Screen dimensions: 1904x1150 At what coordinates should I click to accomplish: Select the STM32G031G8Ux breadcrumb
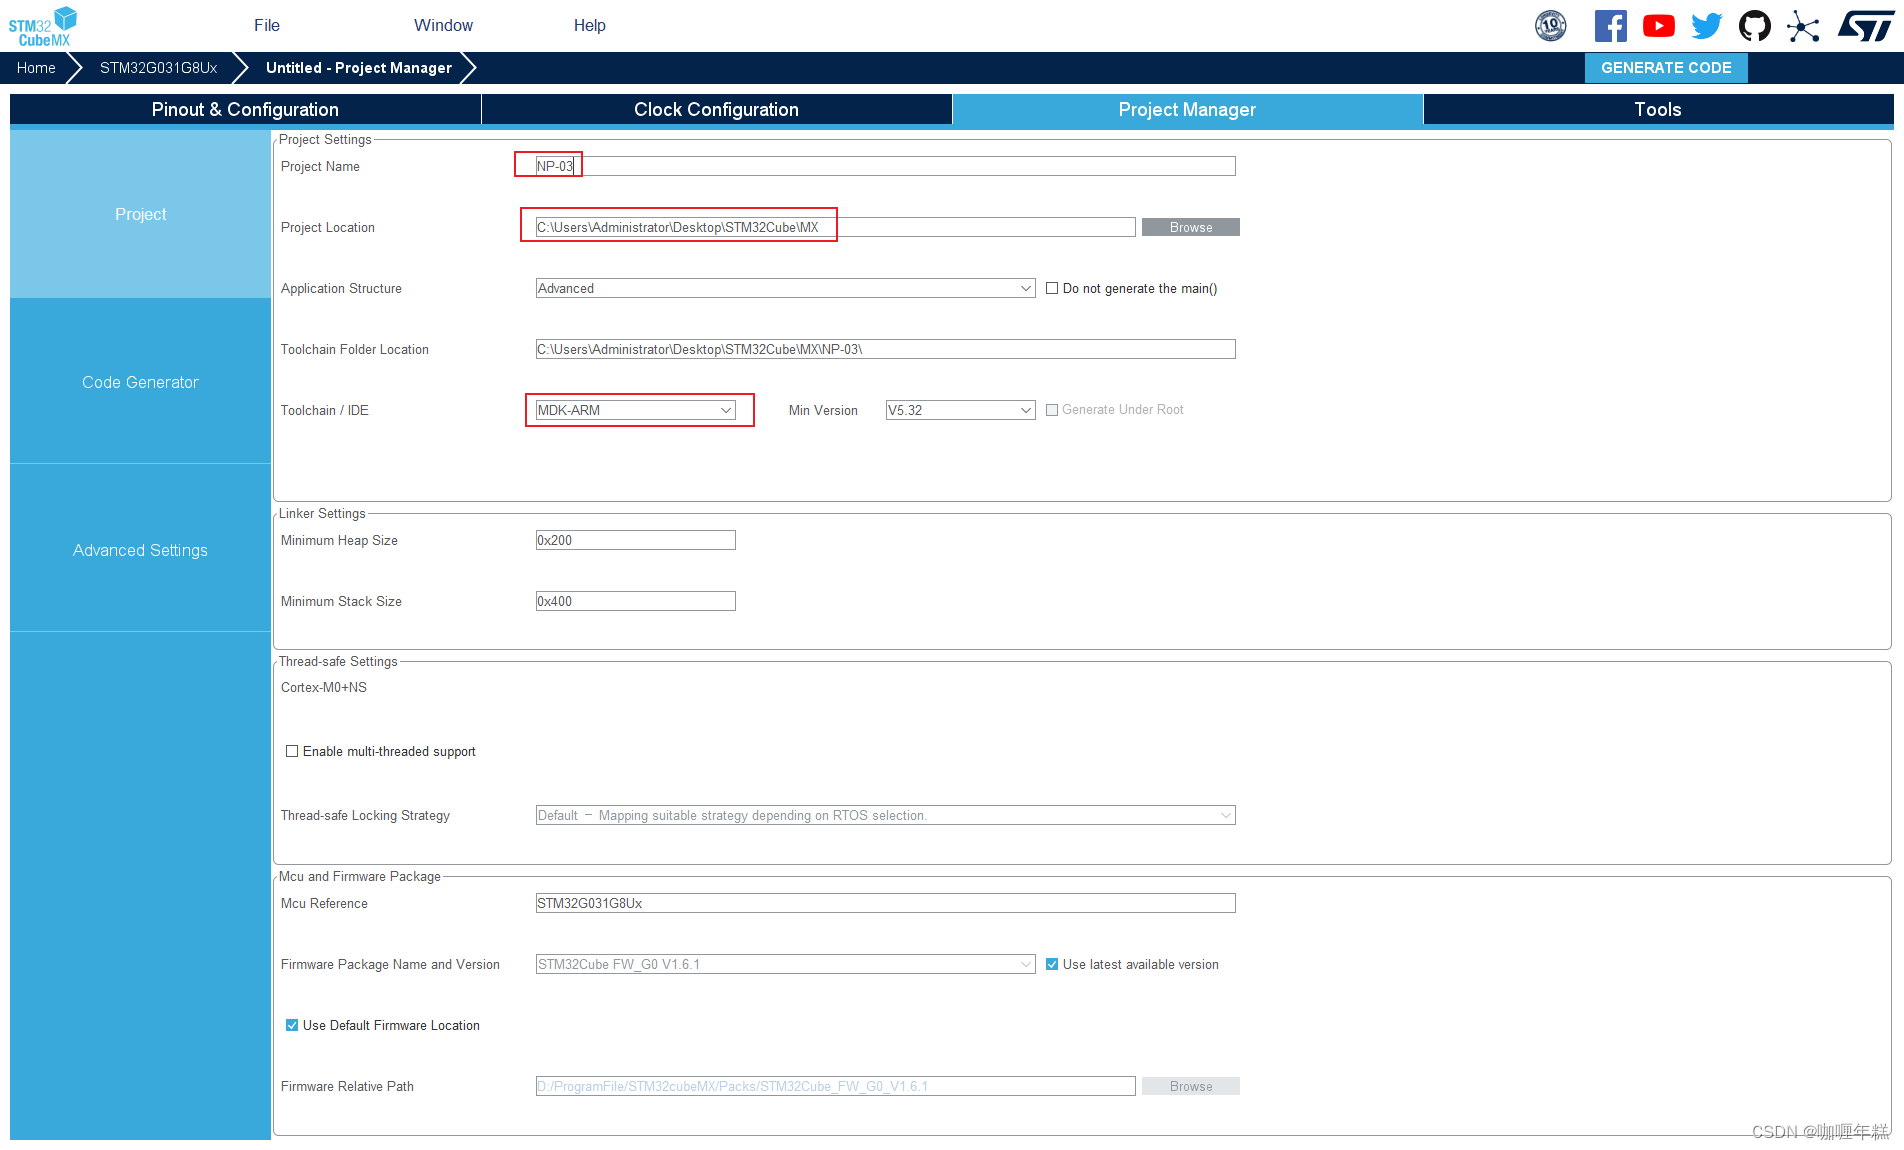158,68
